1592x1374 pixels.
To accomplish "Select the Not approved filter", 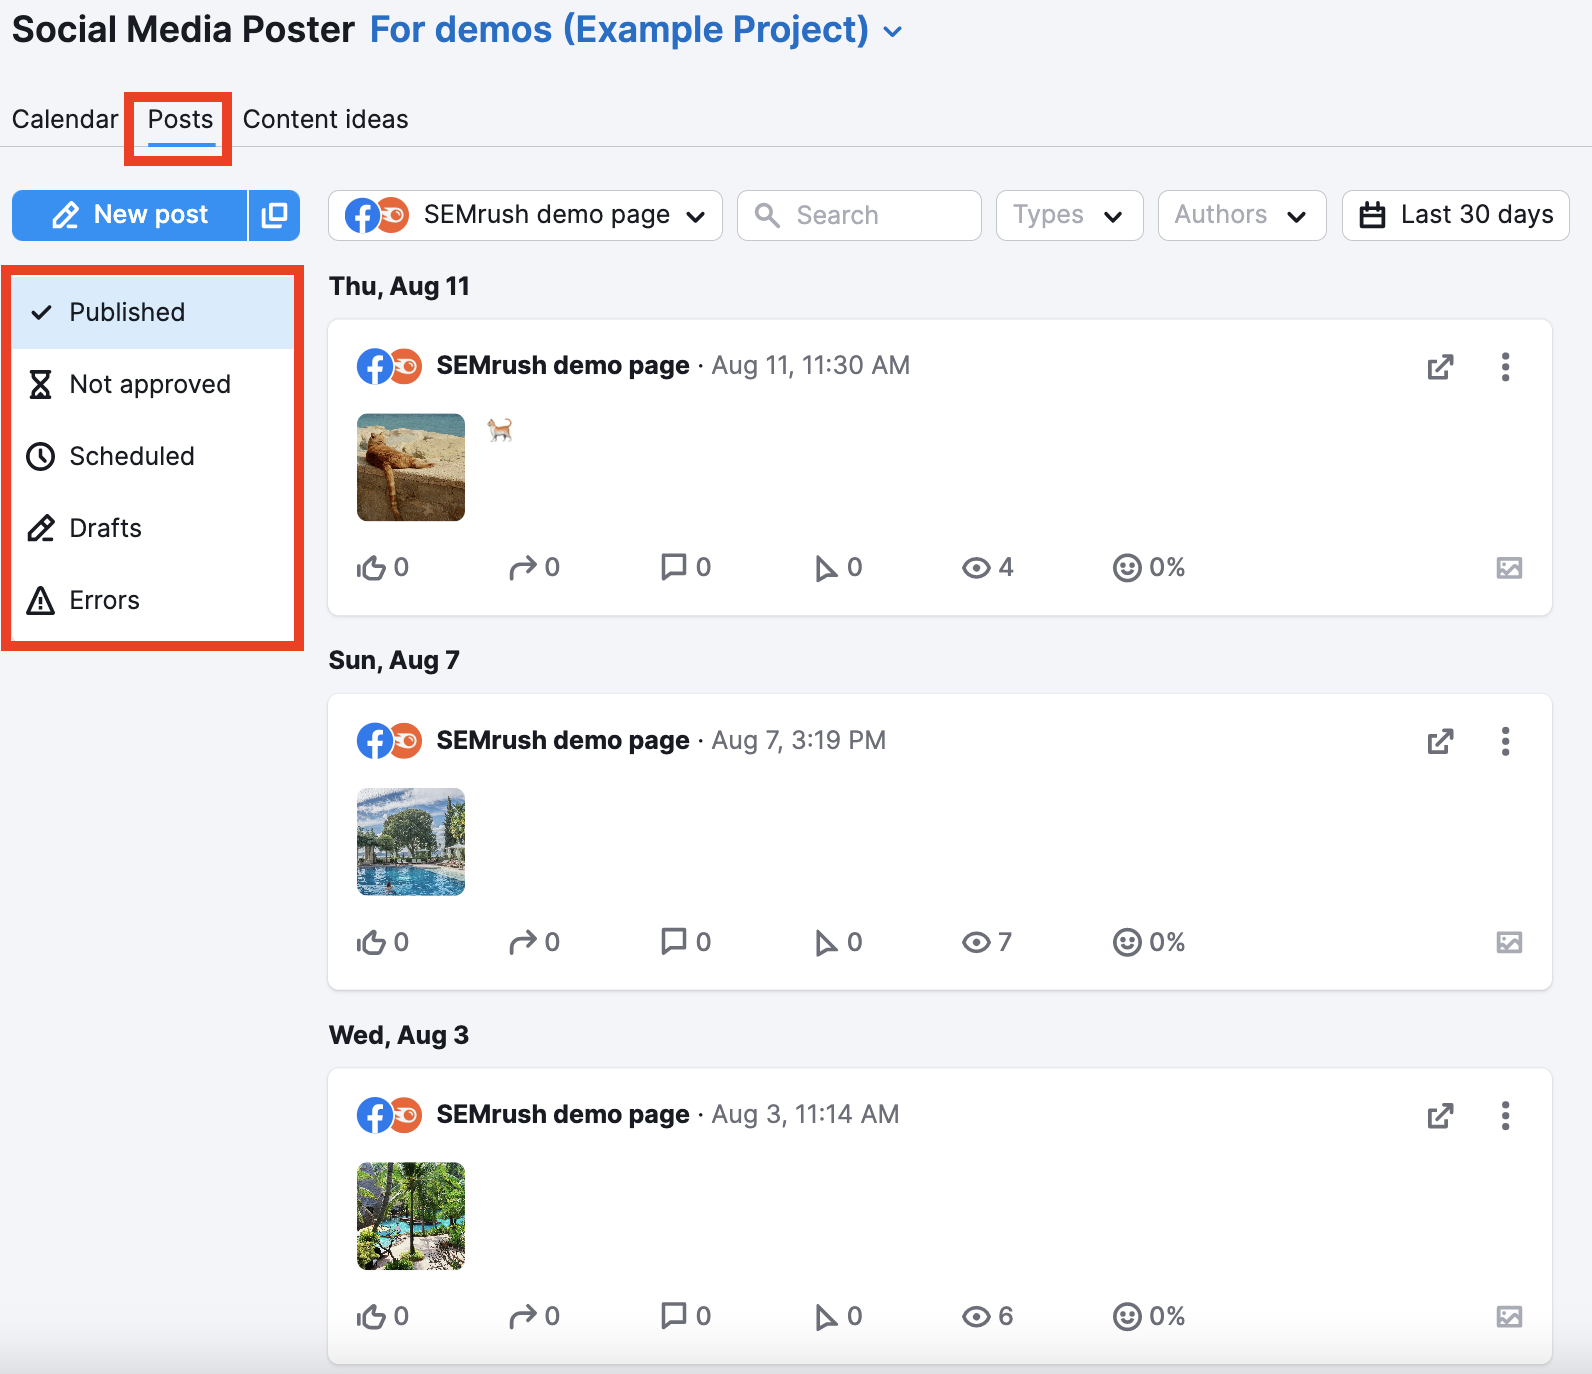I will click(x=153, y=384).
